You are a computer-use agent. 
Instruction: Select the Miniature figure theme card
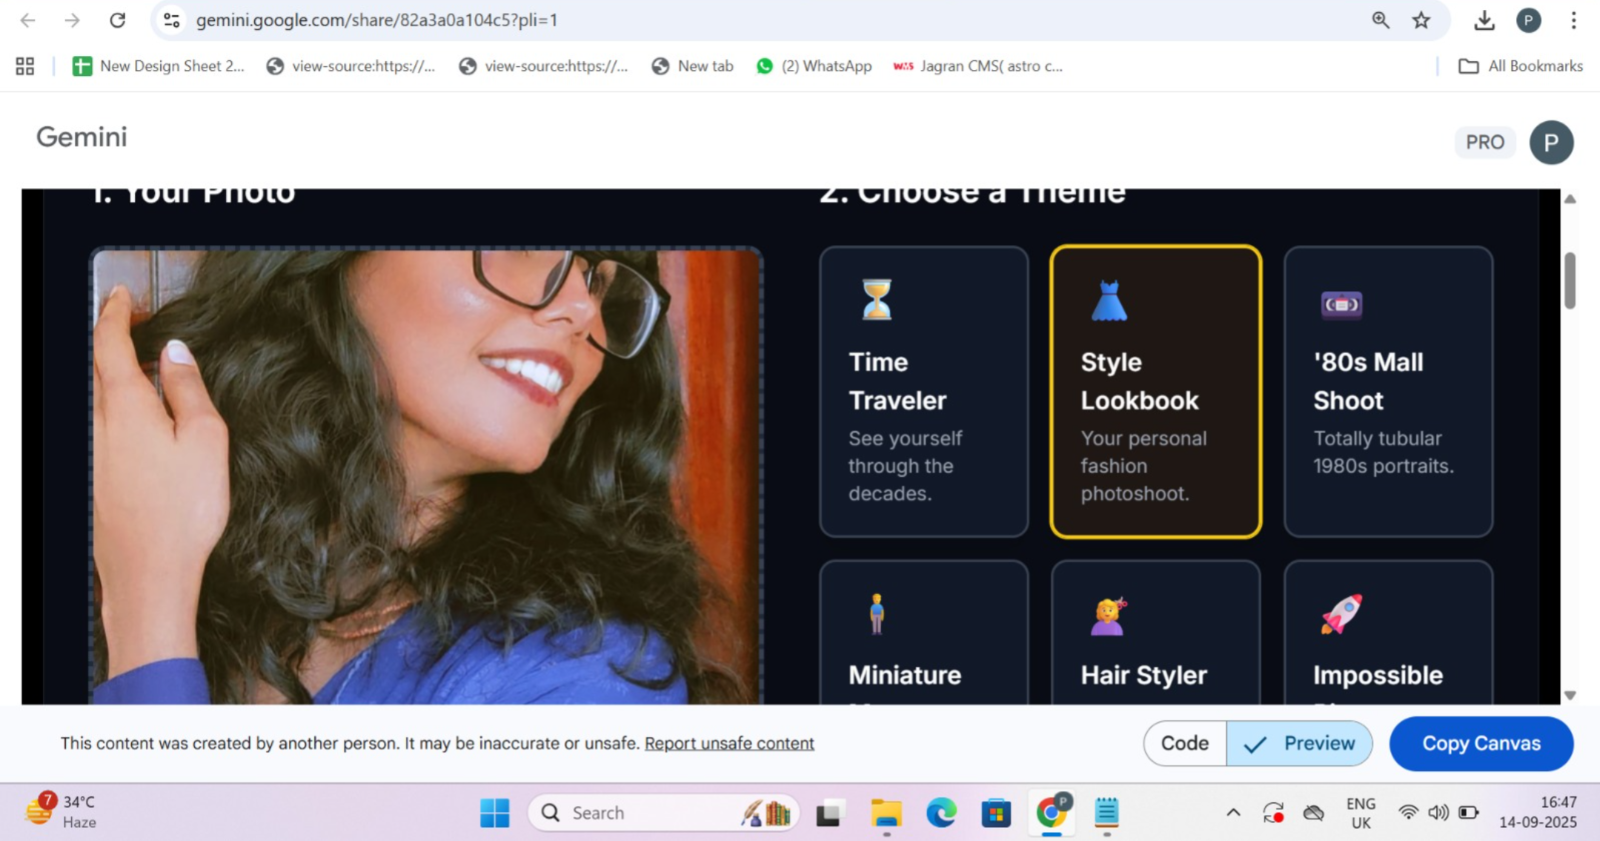click(923, 635)
